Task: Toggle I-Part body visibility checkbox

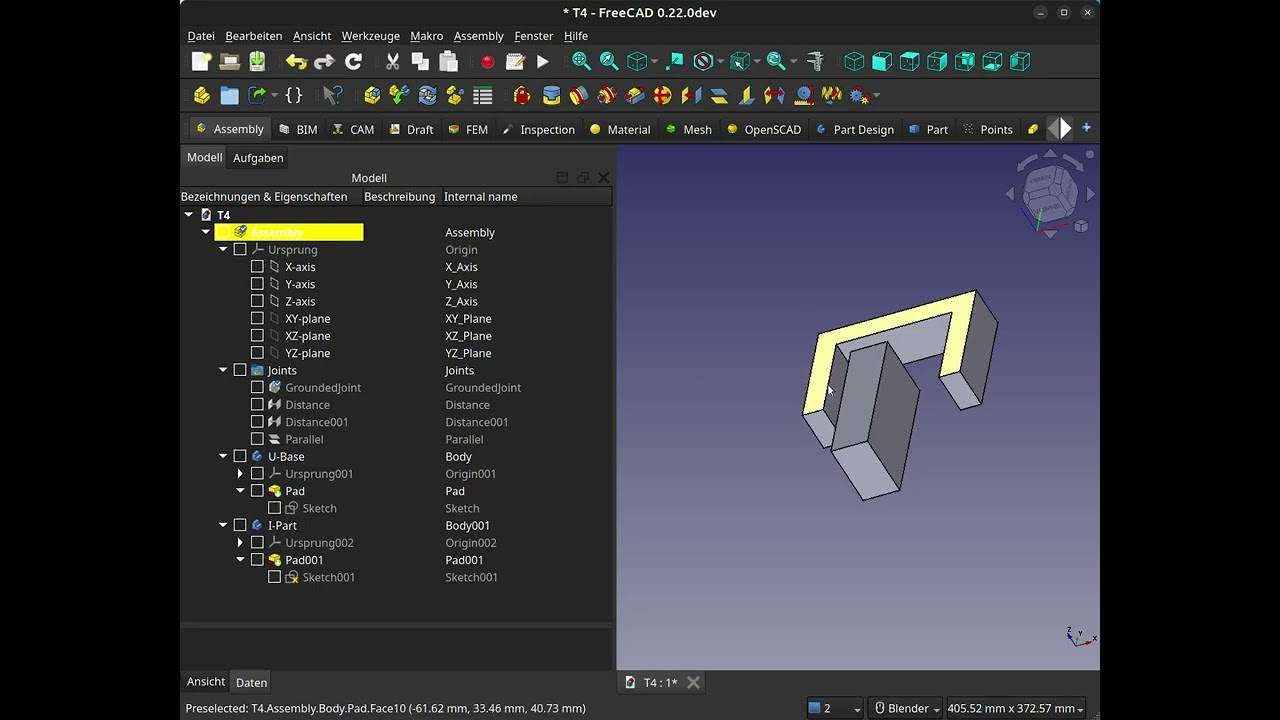Action: (240, 526)
